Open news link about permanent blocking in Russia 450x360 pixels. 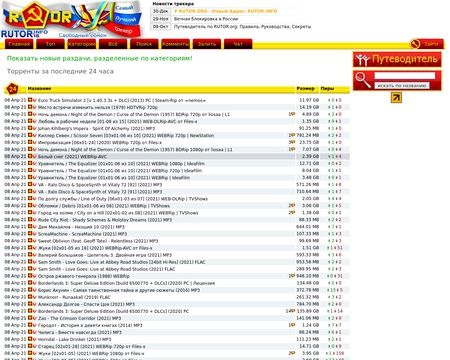(x=206, y=19)
